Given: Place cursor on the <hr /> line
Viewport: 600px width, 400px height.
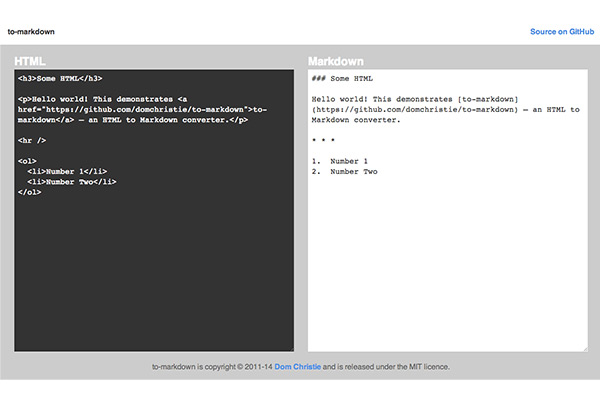Looking at the screenshot, I should pos(32,140).
